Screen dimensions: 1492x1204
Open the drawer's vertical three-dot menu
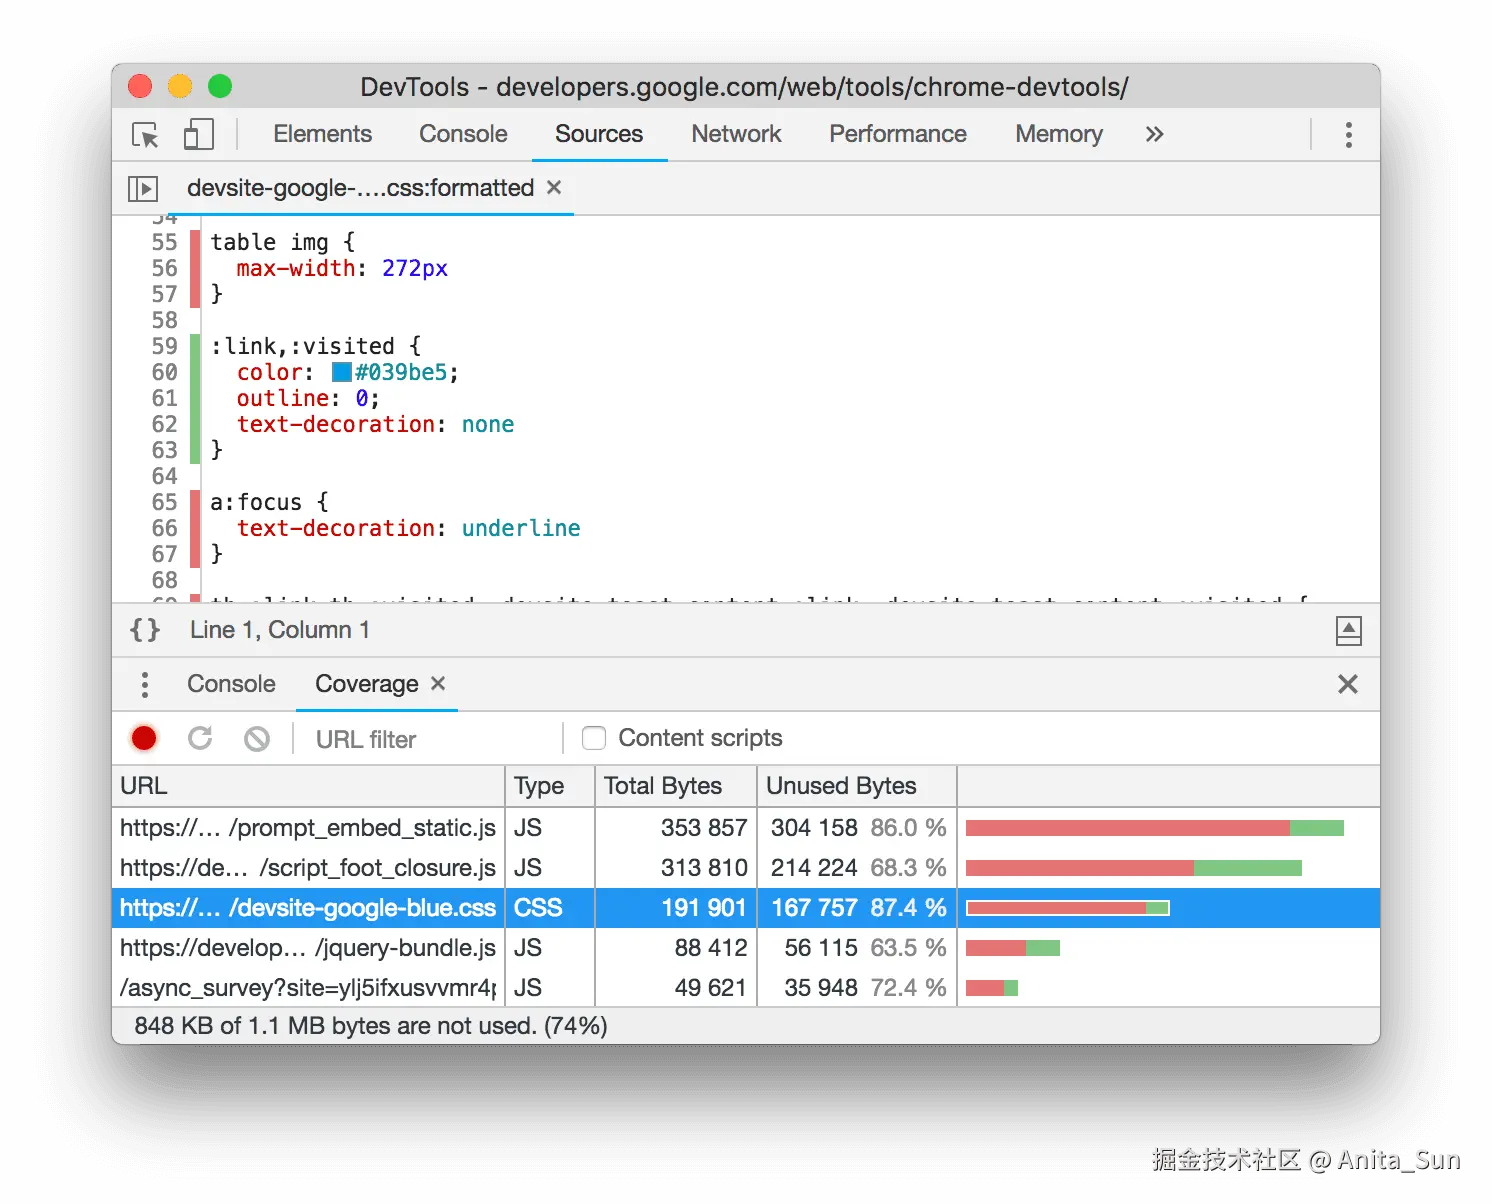point(144,684)
